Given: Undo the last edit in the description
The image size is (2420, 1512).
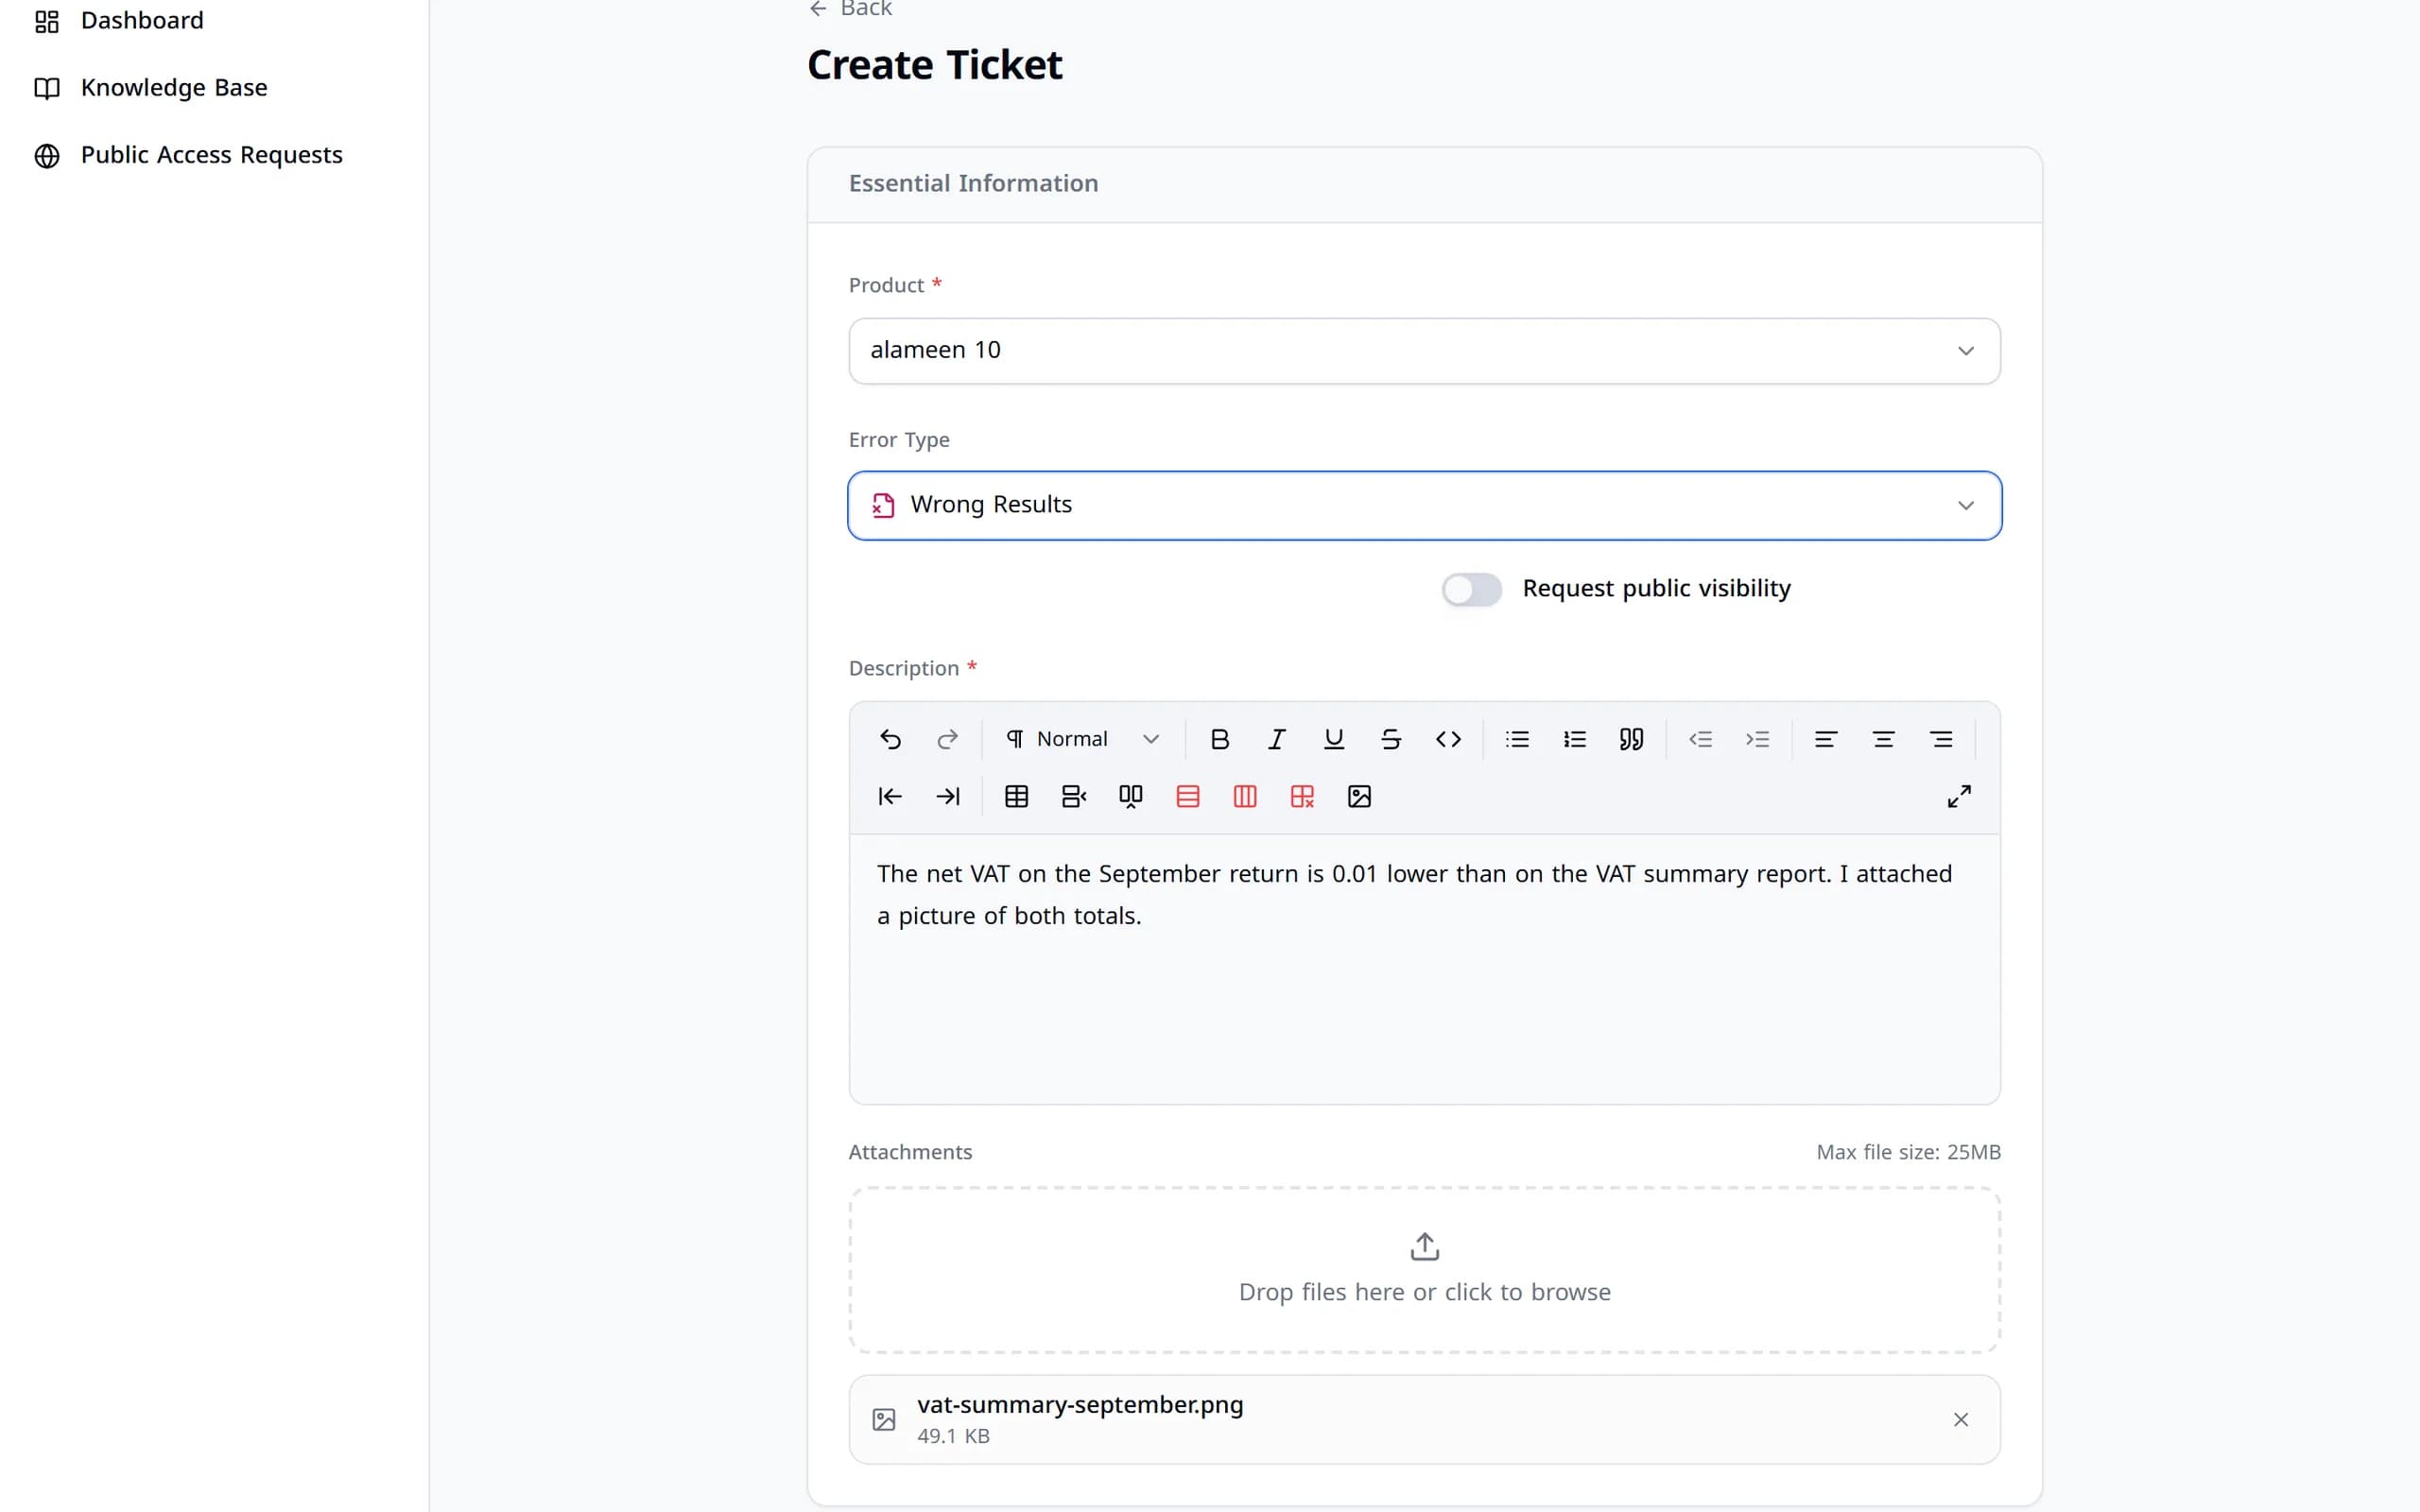Looking at the screenshot, I should pos(890,739).
